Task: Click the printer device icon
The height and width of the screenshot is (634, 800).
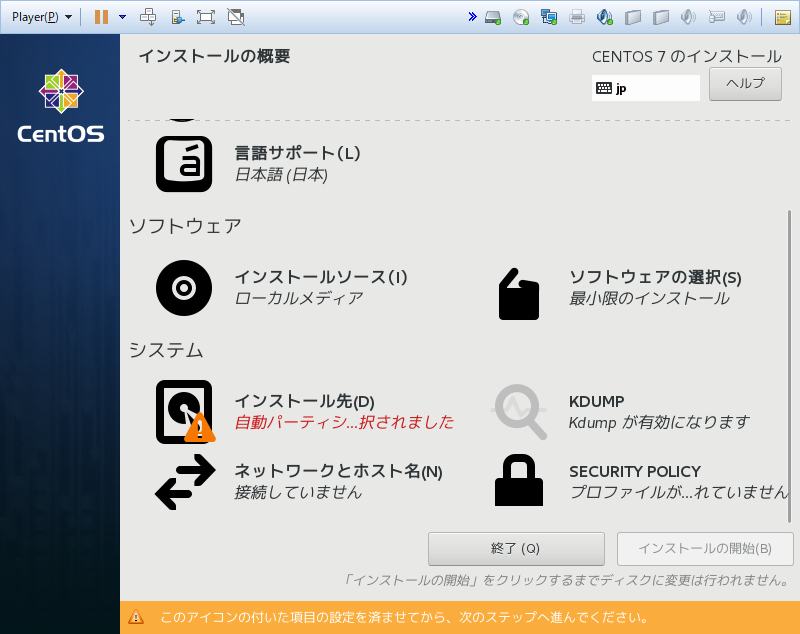Action: point(577,17)
